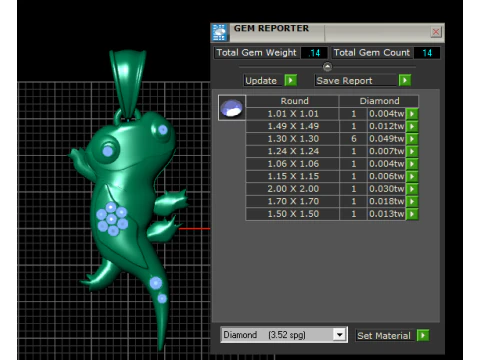Select the 1.24 X 1.24 size cell
The image size is (480, 360).
coord(293,151)
